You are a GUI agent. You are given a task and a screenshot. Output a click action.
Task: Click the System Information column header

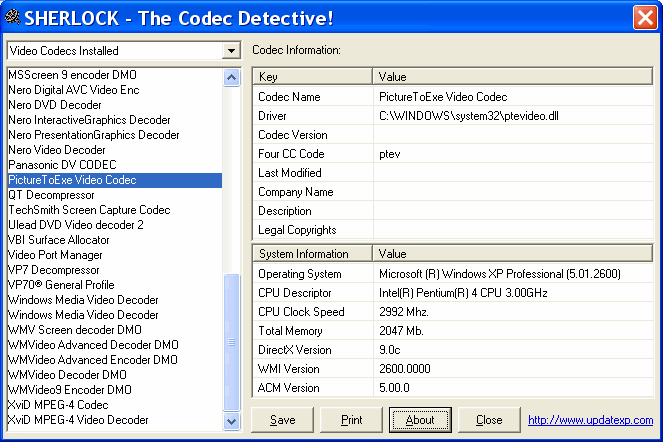click(x=312, y=254)
